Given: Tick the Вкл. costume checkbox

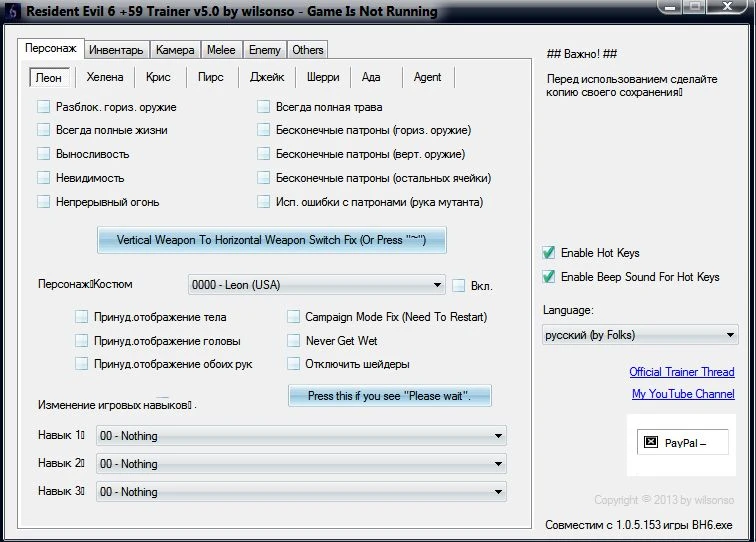Looking at the screenshot, I should tap(459, 285).
